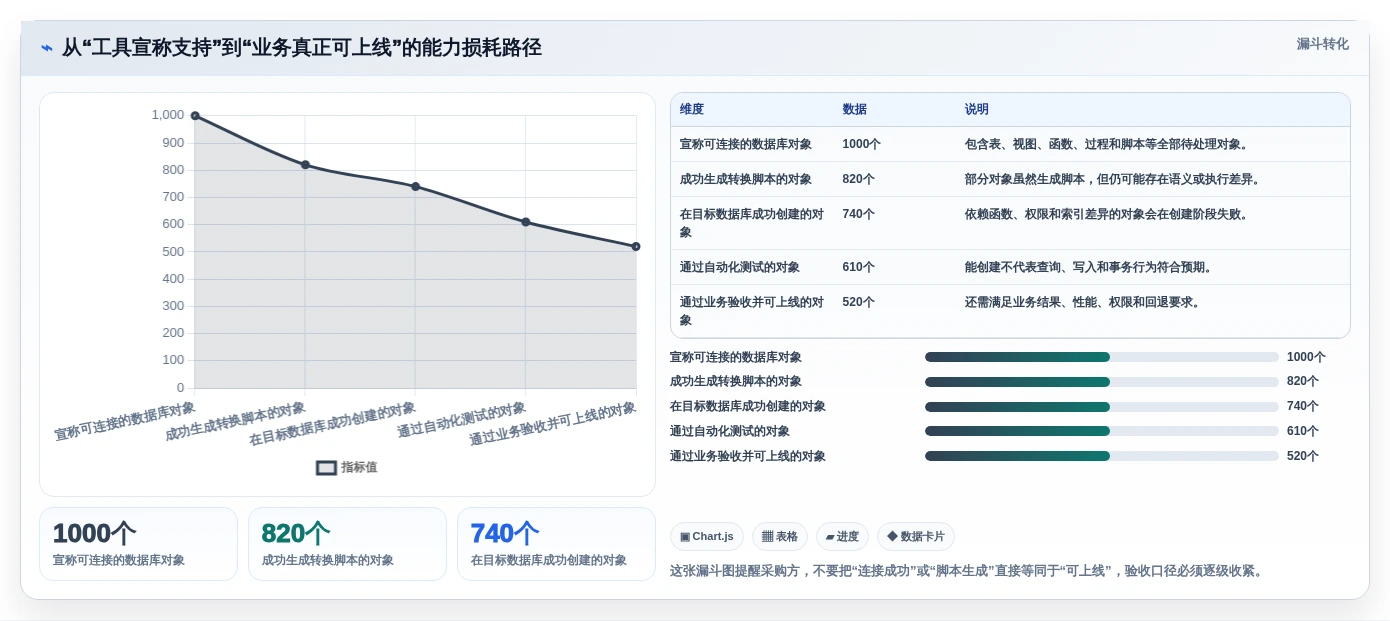Click the lightning icon beside the title
This screenshot has height=621, width=1390.
46,48
